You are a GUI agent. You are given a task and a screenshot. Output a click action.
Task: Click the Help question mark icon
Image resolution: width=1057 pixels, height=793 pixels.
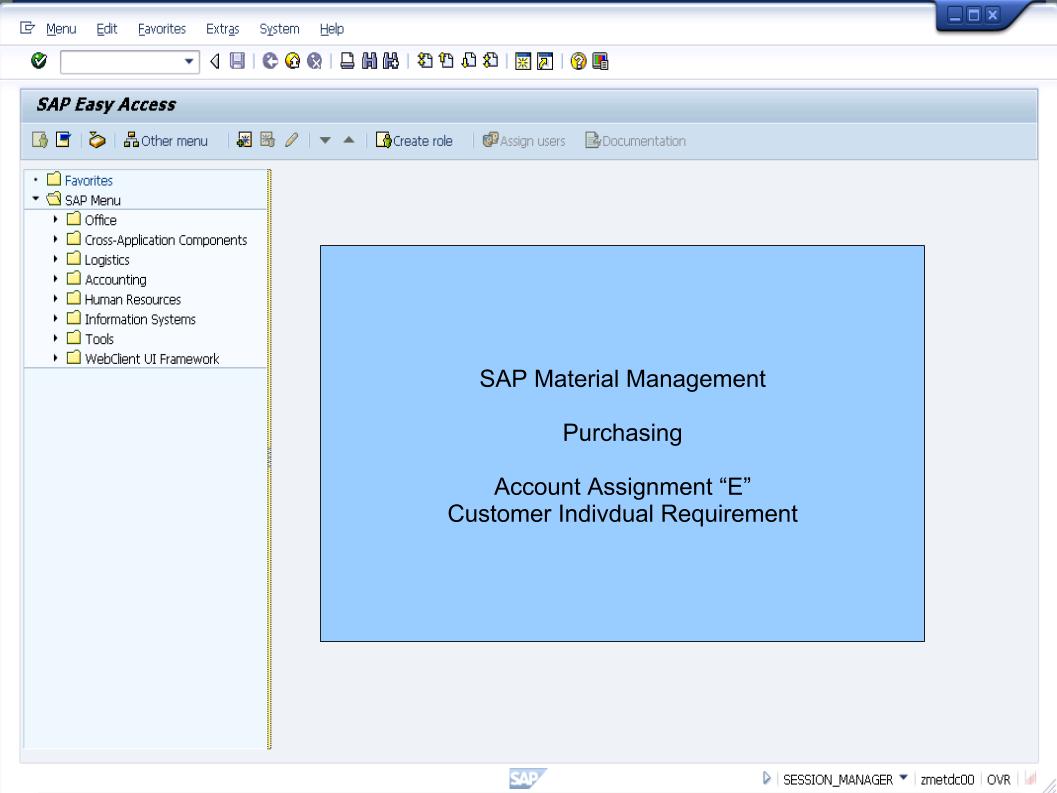[x=579, y=62]
